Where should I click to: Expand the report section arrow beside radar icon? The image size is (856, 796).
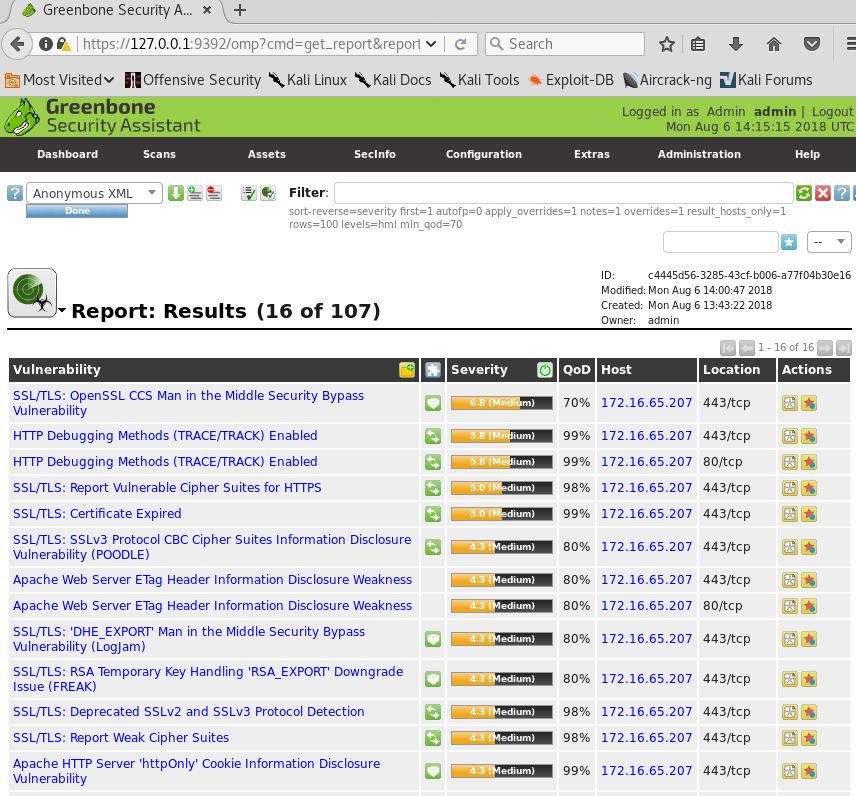point(62,311)
